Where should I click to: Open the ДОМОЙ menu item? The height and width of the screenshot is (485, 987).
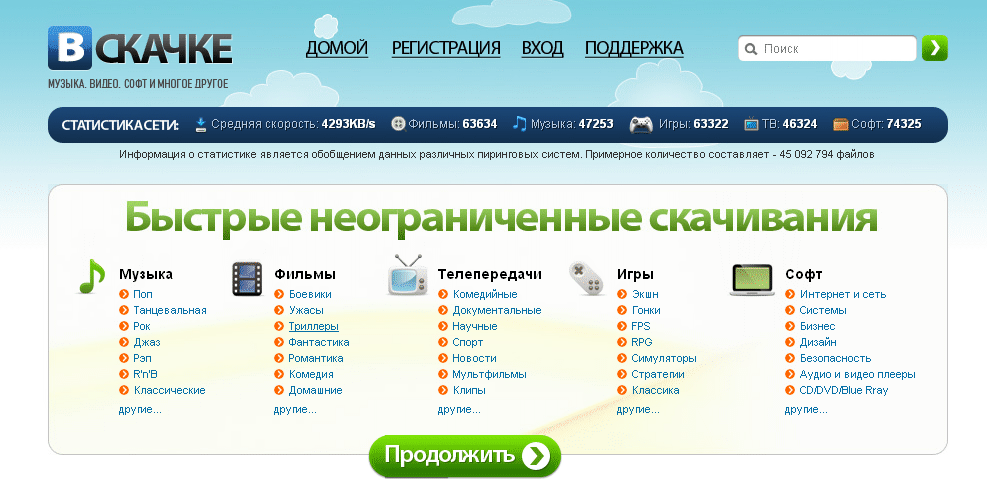coord(337,48)
